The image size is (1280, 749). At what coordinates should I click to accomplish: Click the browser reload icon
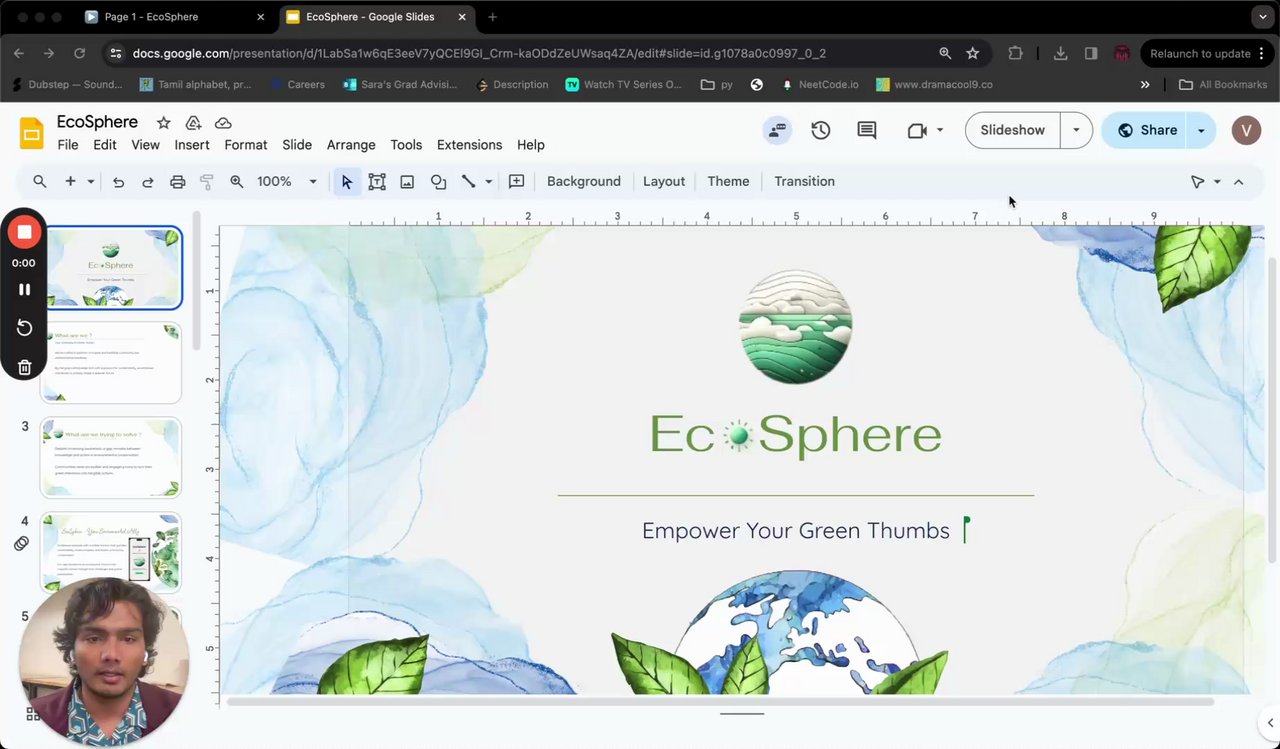coord(79,53)
